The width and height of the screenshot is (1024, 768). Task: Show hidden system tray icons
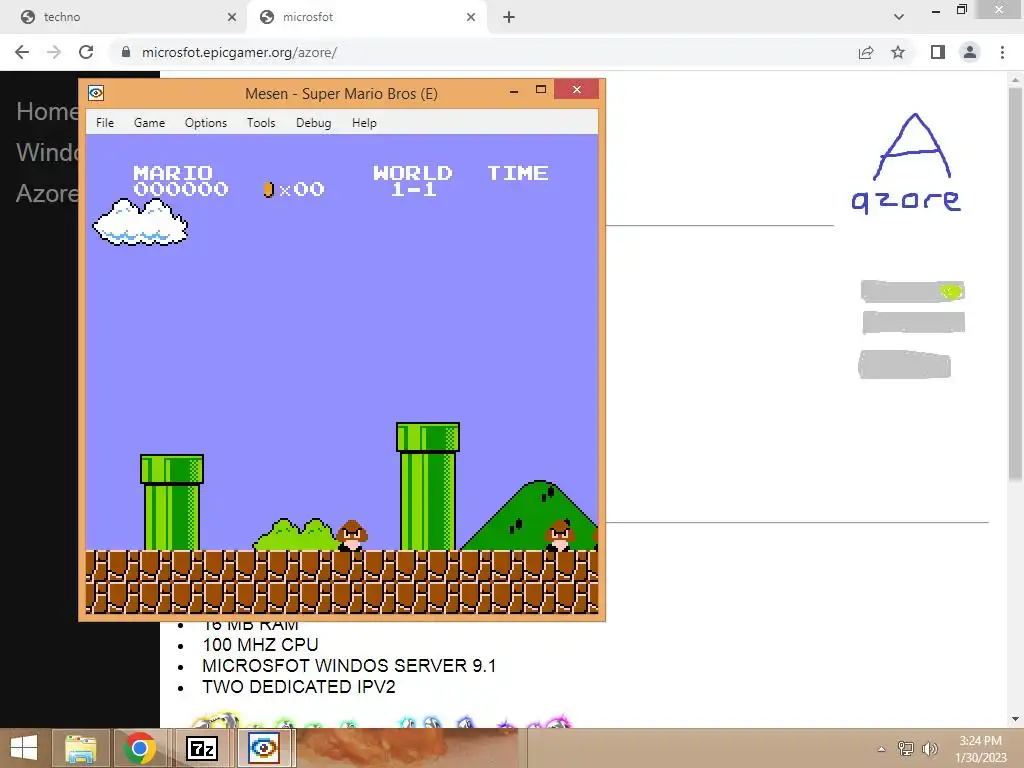click(882, 749)
